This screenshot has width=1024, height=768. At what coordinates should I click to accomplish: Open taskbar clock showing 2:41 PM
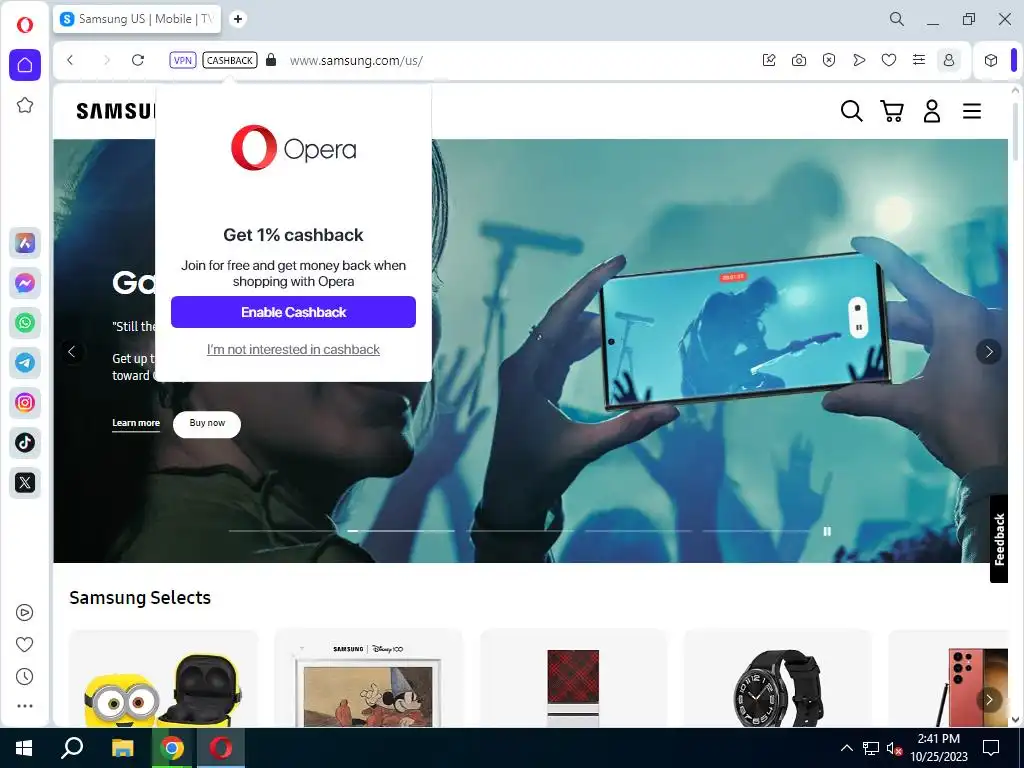(x=939, y=748)
